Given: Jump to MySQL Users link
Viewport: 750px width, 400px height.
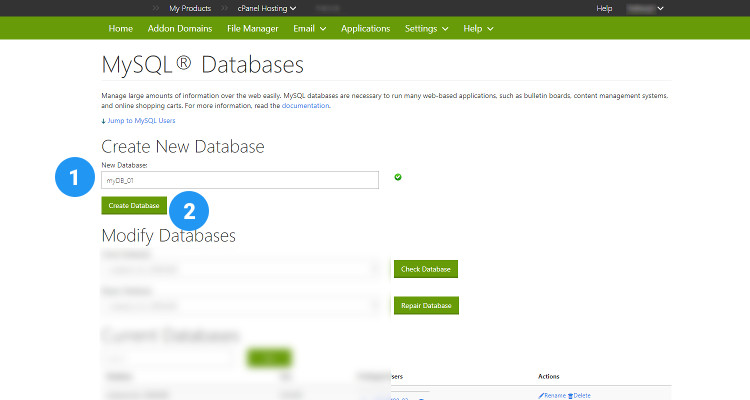Looking at the screenshot, I should point(141,121).
